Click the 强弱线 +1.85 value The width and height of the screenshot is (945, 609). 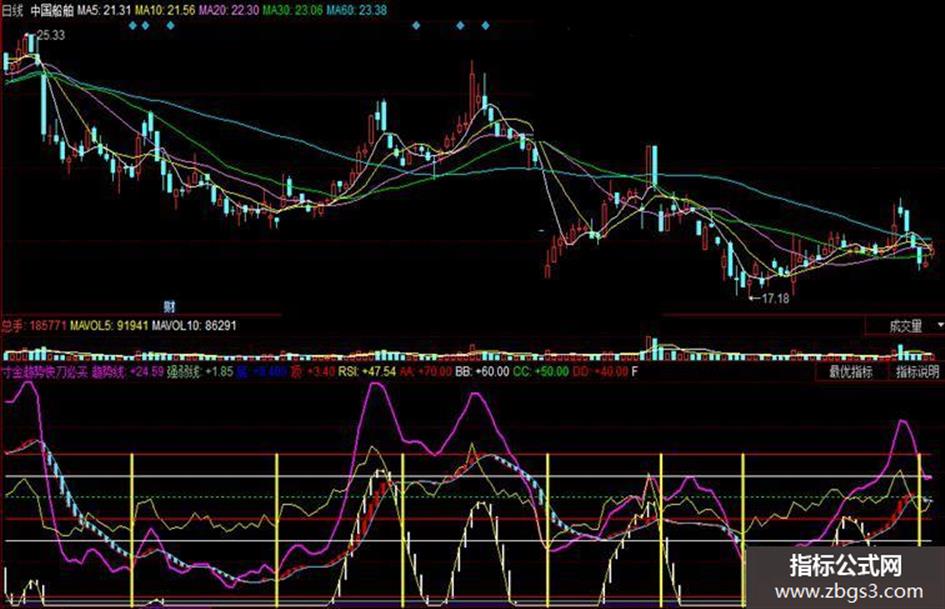click(x=199, y=371)
